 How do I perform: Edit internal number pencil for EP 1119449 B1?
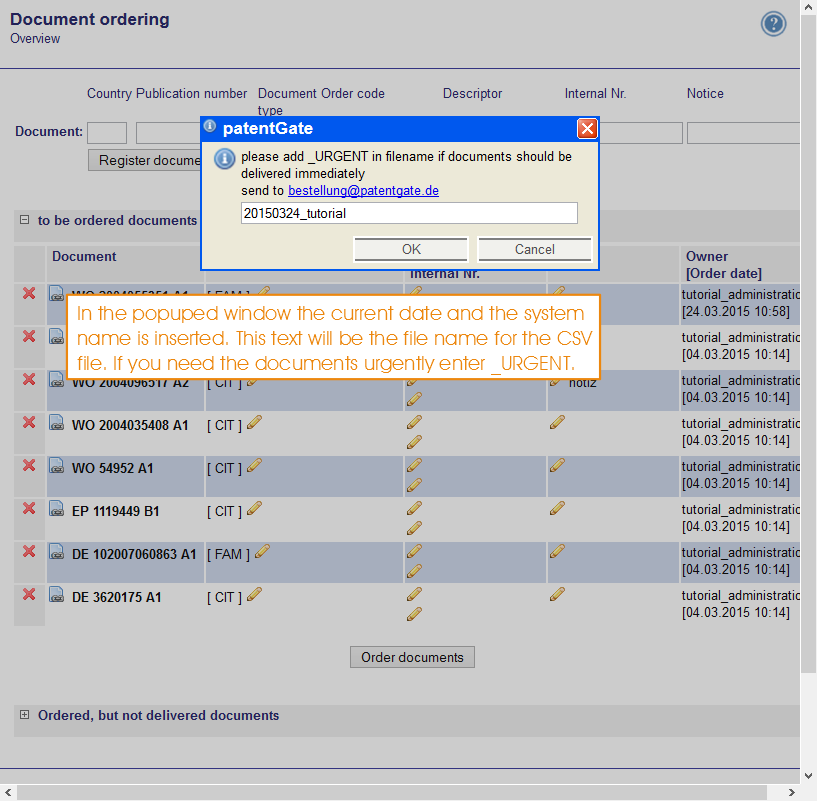tap(414, 528)
